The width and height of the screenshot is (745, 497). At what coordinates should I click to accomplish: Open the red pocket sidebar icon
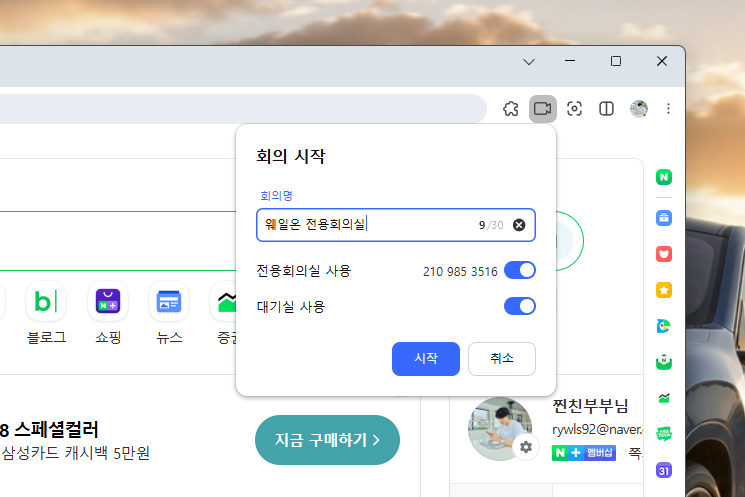click(664, 254)
